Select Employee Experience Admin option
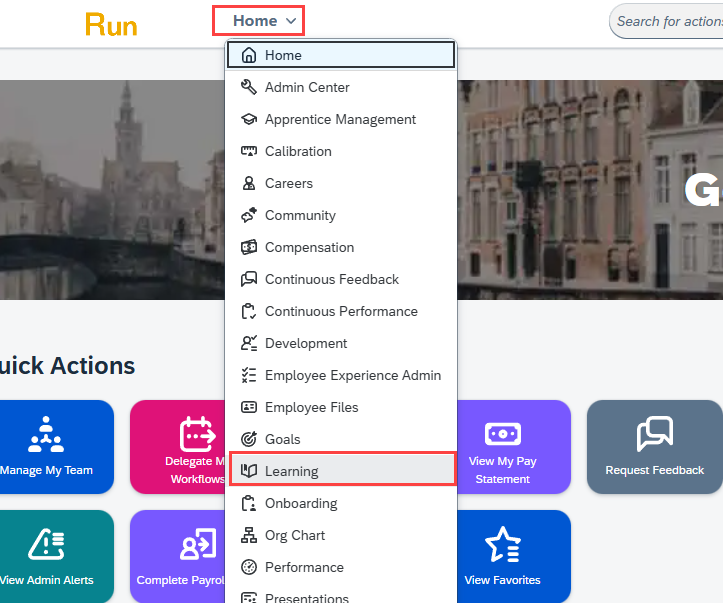The height and width of the screenshot is (603, 723). (352, 375)
